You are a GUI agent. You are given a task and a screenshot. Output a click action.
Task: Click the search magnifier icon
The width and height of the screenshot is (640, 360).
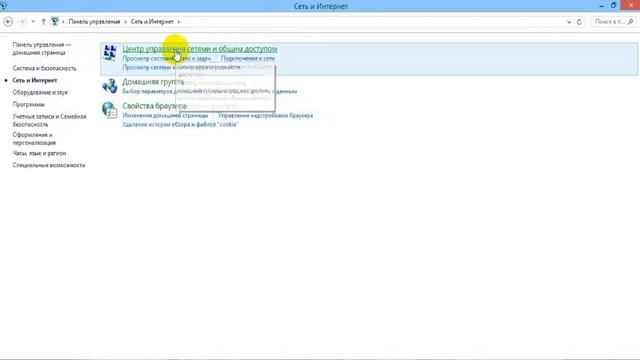[631, 22]
